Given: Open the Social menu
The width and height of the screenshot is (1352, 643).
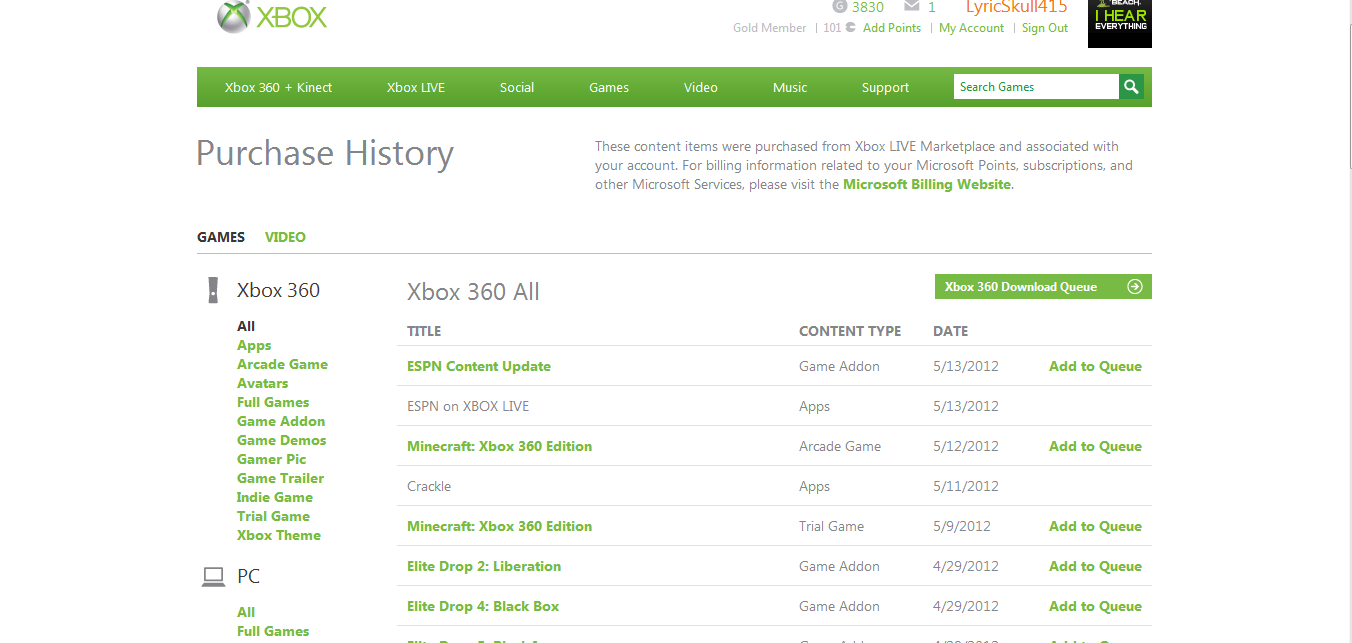Looking at the screenshot, I should (x=517, y=87).
